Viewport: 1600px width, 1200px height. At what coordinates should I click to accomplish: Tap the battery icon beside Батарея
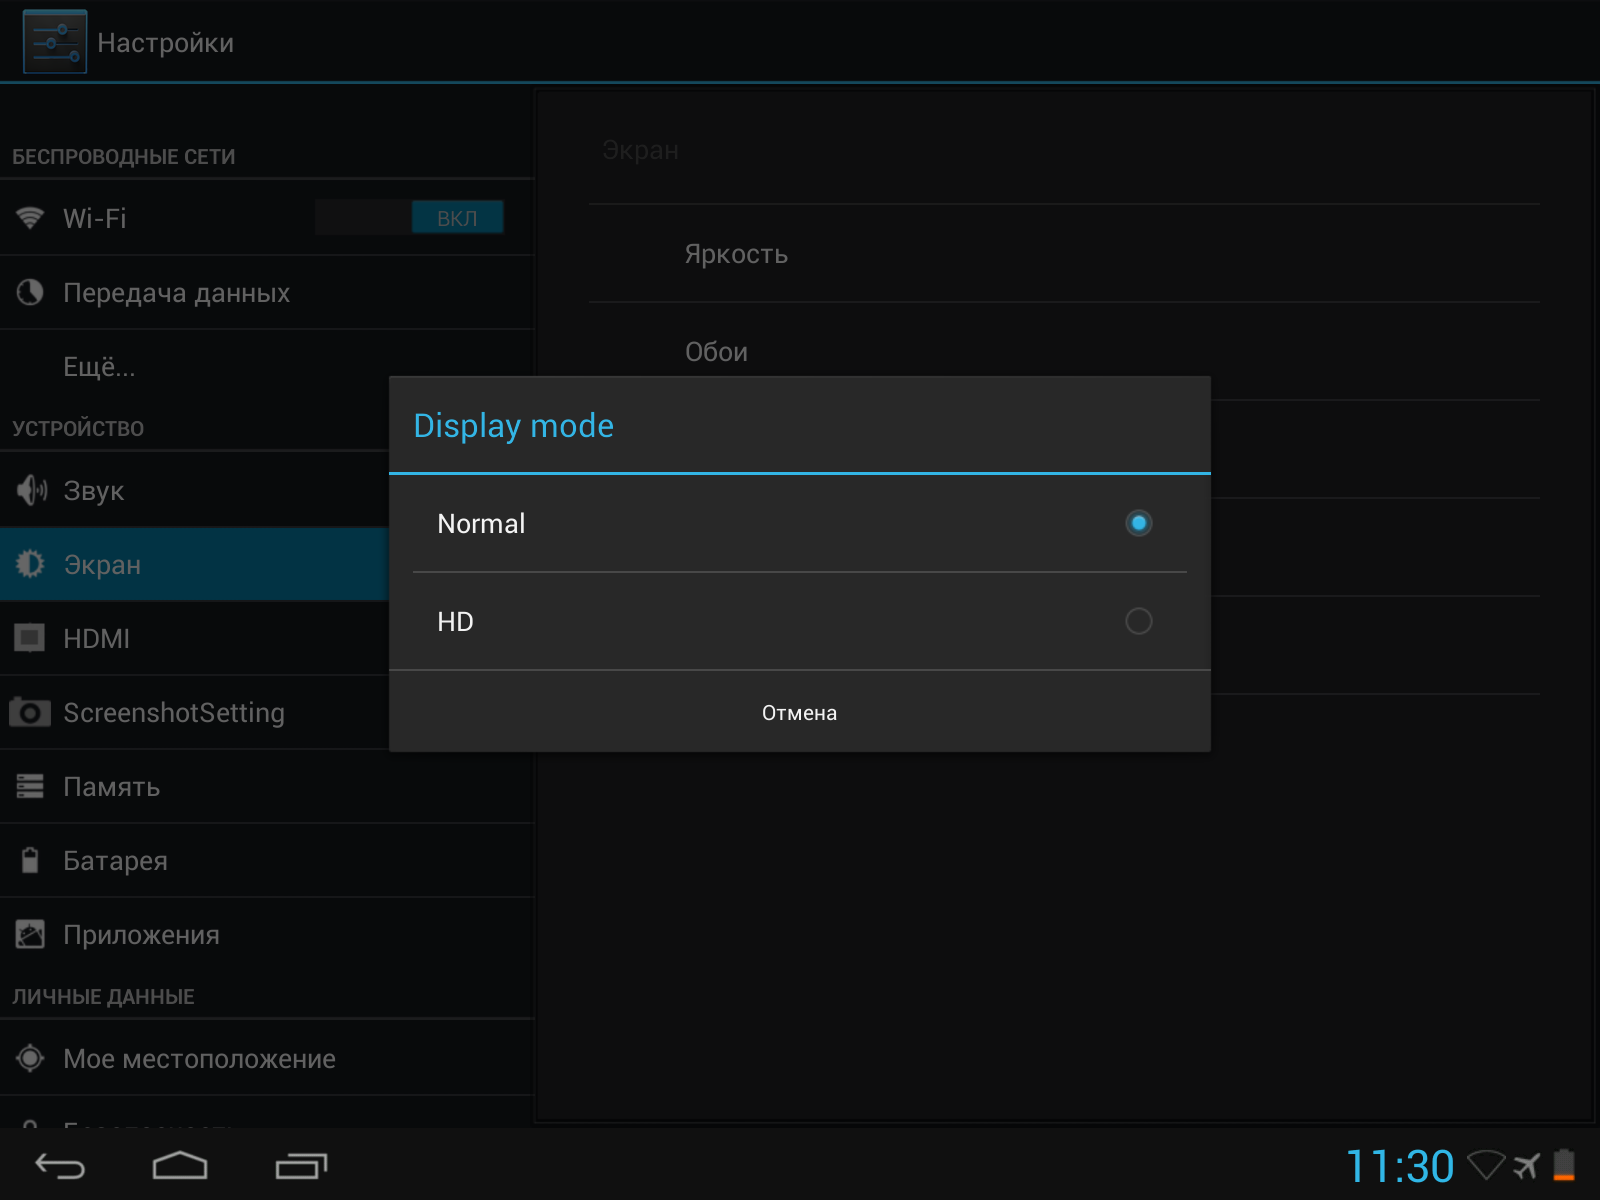tap(30, 860)
